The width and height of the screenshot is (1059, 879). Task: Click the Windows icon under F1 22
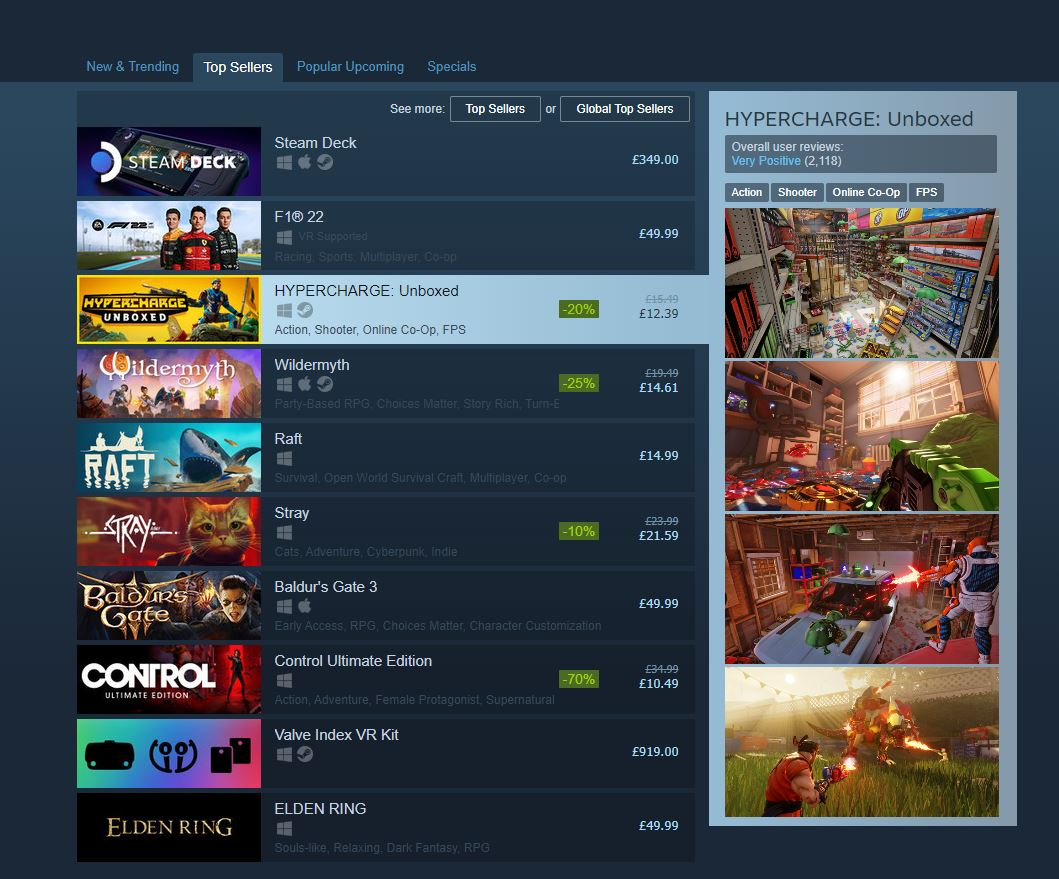[284, 236]
